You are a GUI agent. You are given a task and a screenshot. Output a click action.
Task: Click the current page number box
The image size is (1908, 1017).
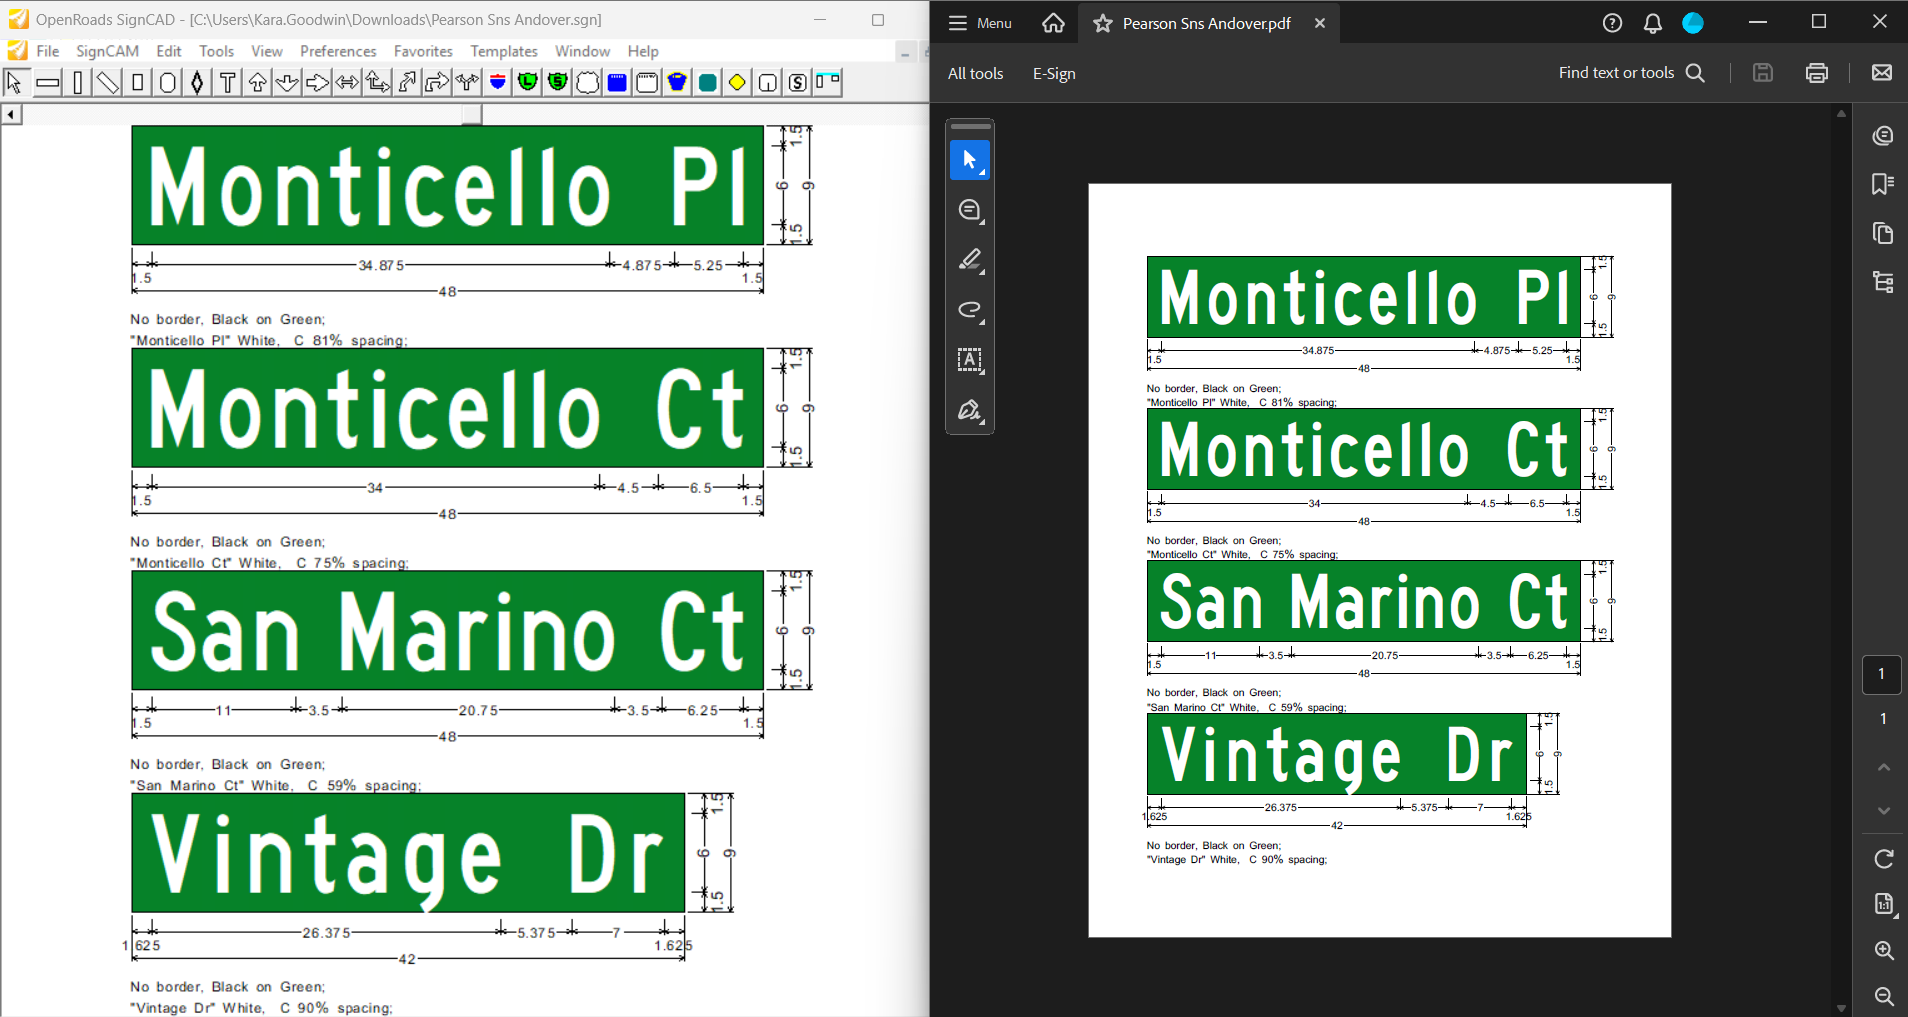point(1881,674)
